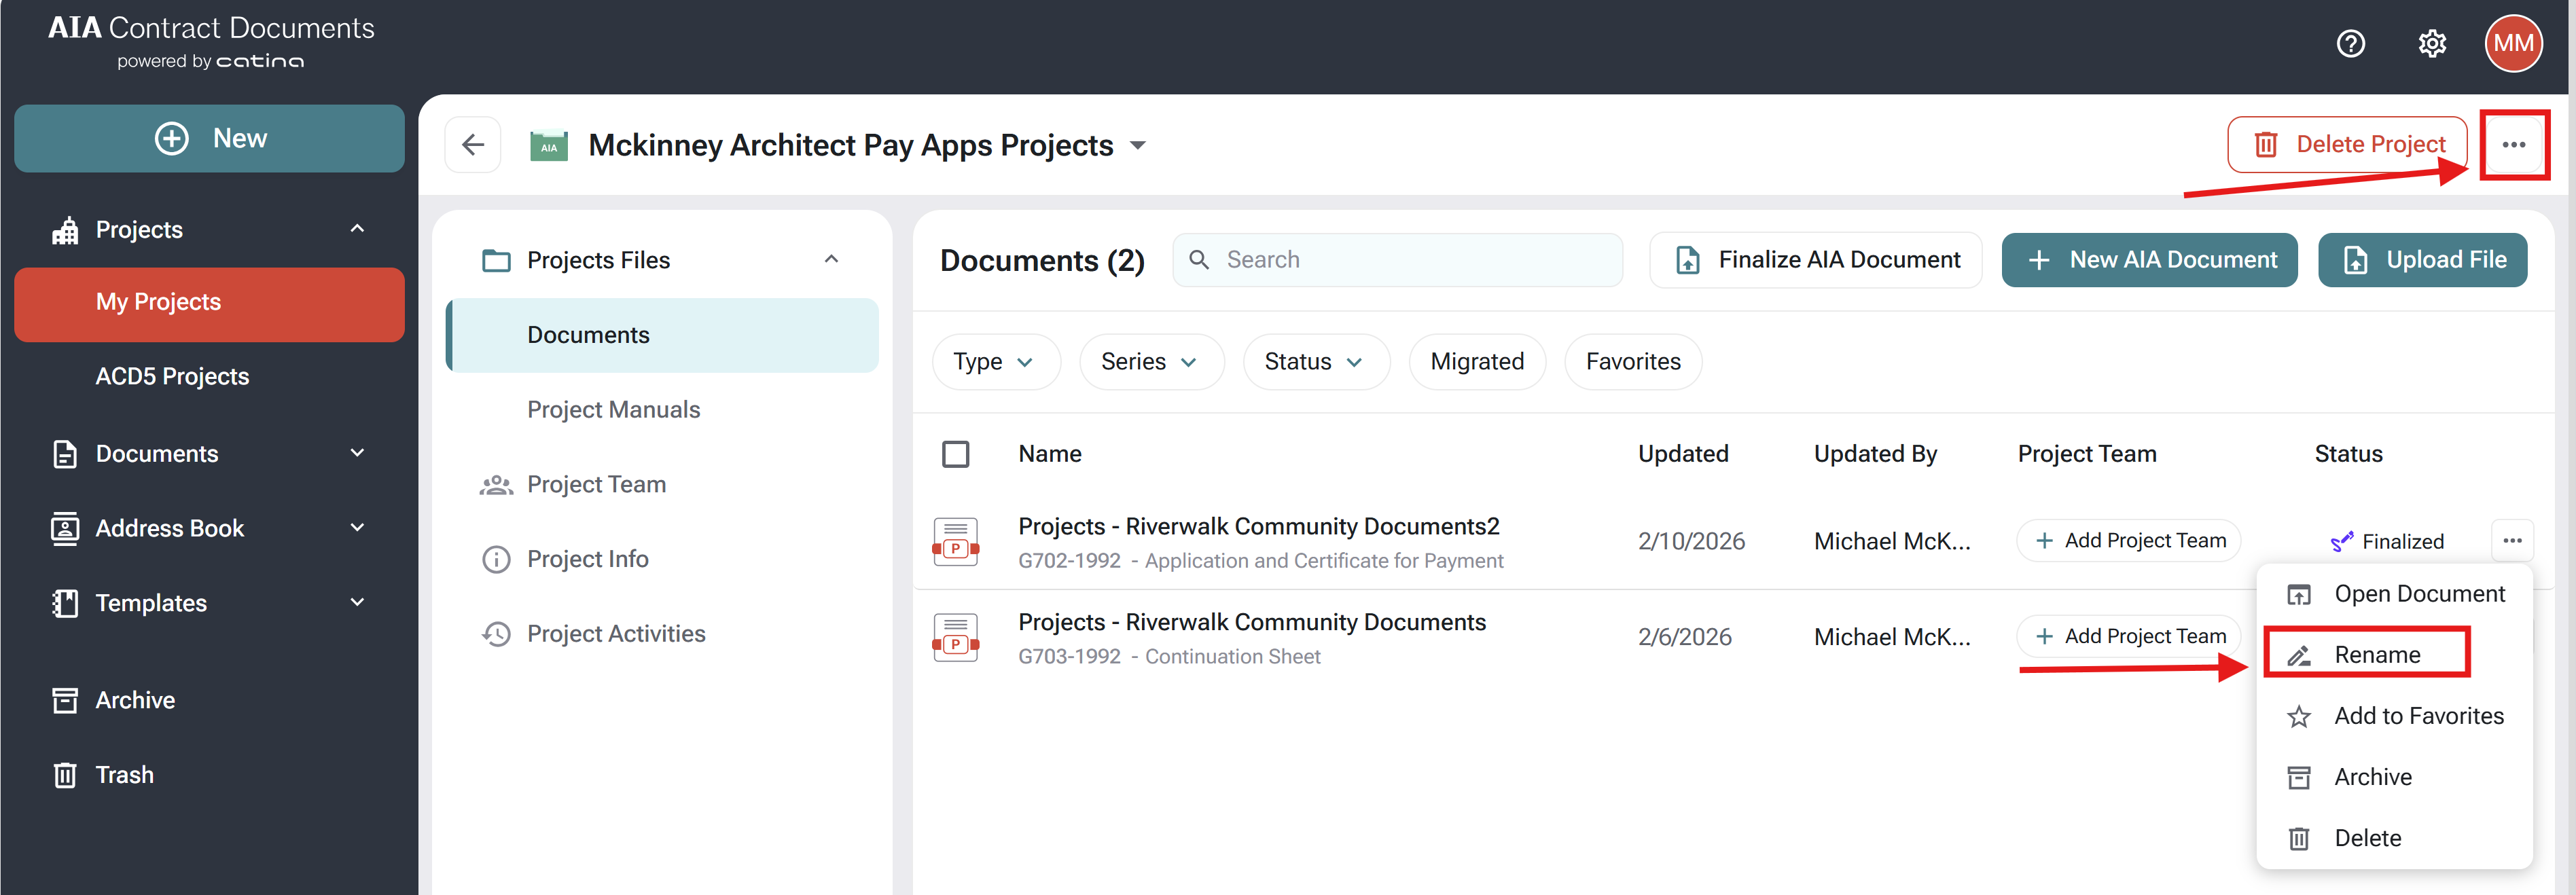The width and height of the screenshot is (2576, 895).
Task: Click the help question mark icon
Action: coord(2350,44)
